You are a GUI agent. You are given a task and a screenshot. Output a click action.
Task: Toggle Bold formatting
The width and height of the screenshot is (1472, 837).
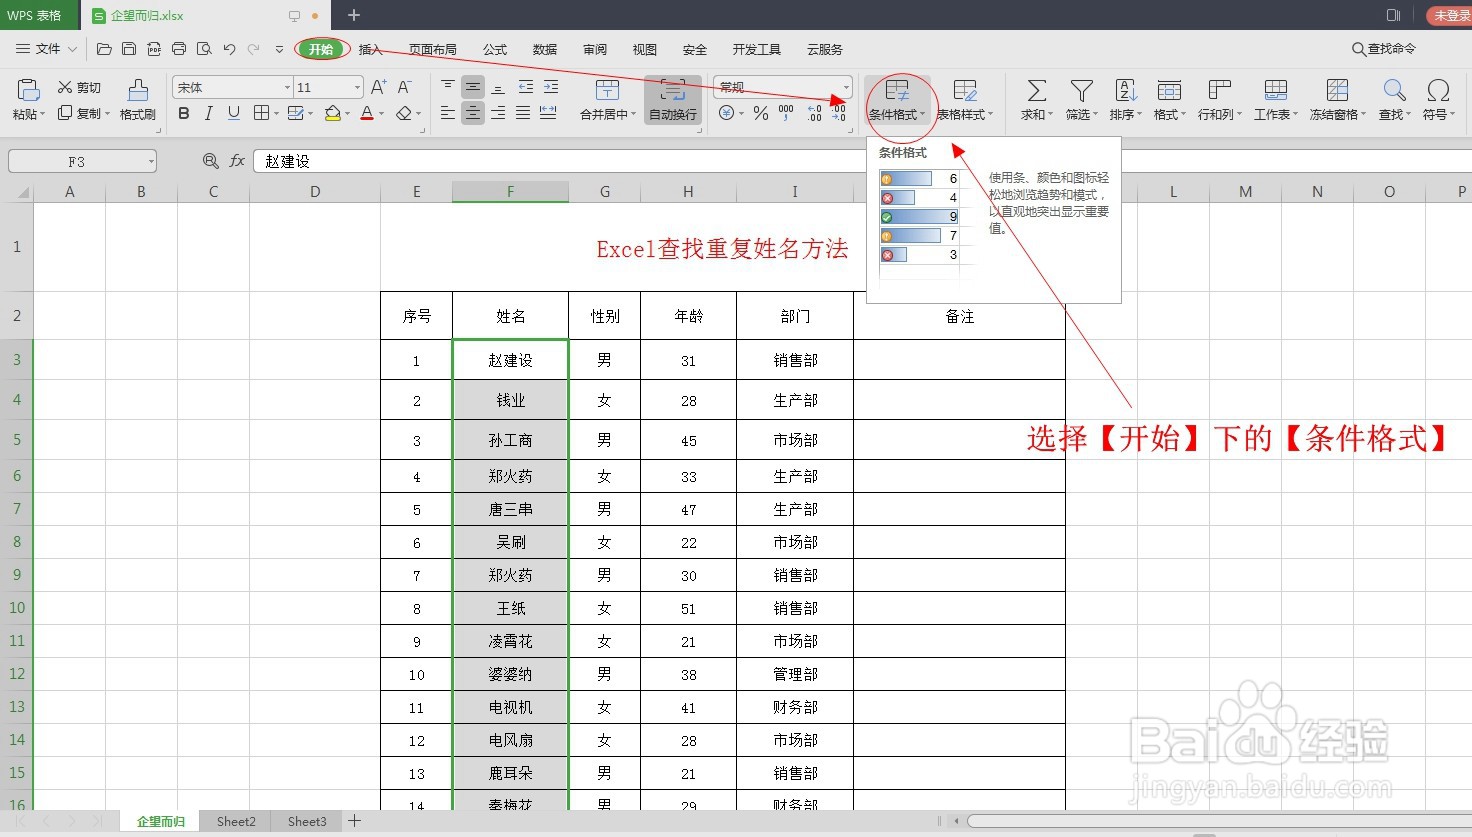pos(184,114)
